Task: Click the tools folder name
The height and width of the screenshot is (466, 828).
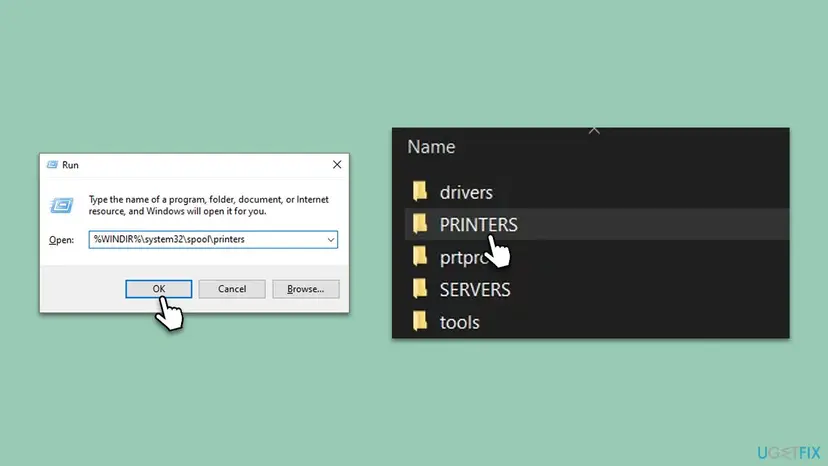Action: tap(459, 322)
